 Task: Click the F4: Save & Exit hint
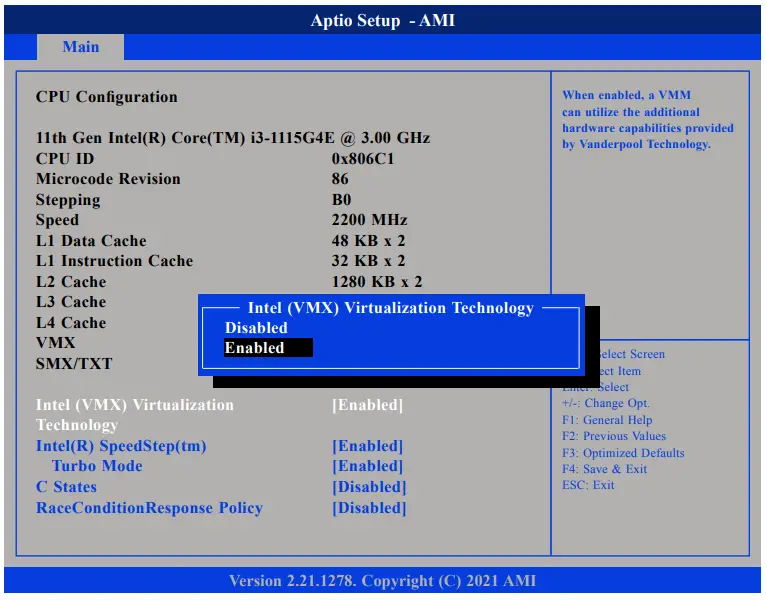[605, 469]
